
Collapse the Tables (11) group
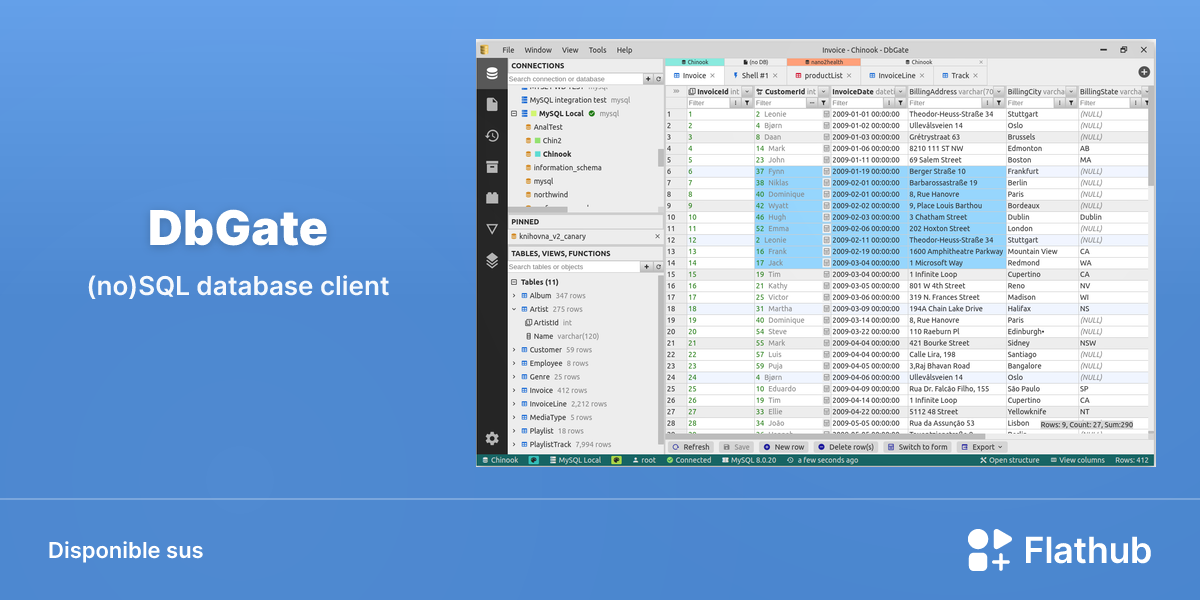coord(513,282)
